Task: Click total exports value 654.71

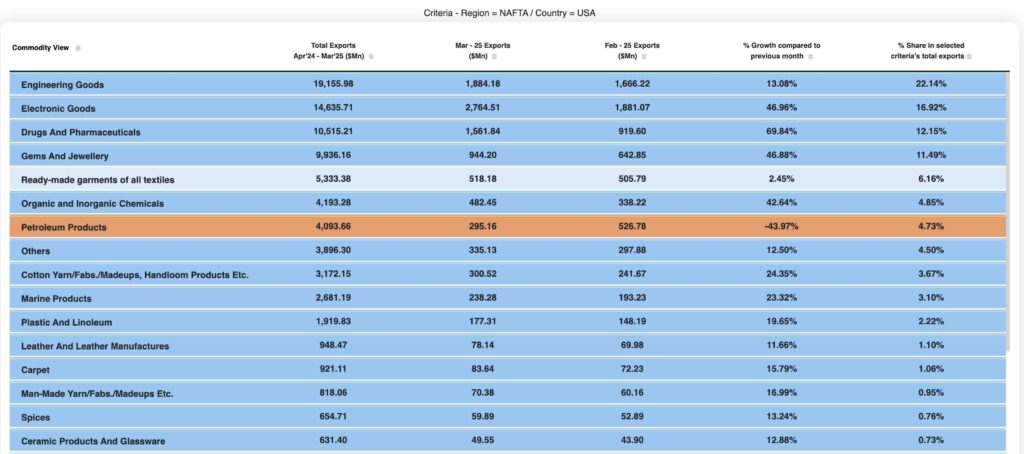Action: click(x=333, y=417)
